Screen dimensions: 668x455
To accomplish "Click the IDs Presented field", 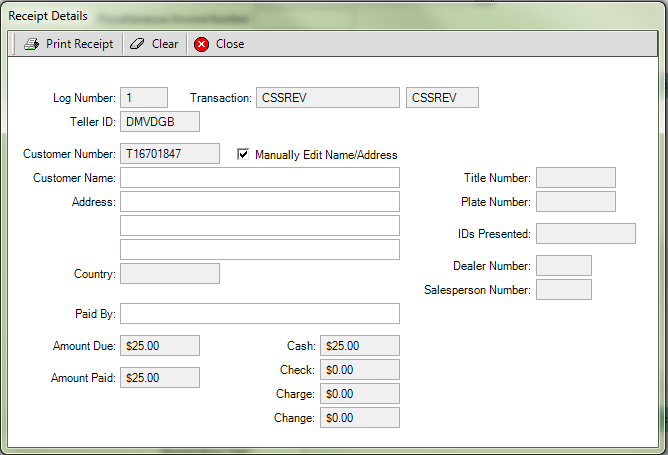I will click(x=585, y=234).
